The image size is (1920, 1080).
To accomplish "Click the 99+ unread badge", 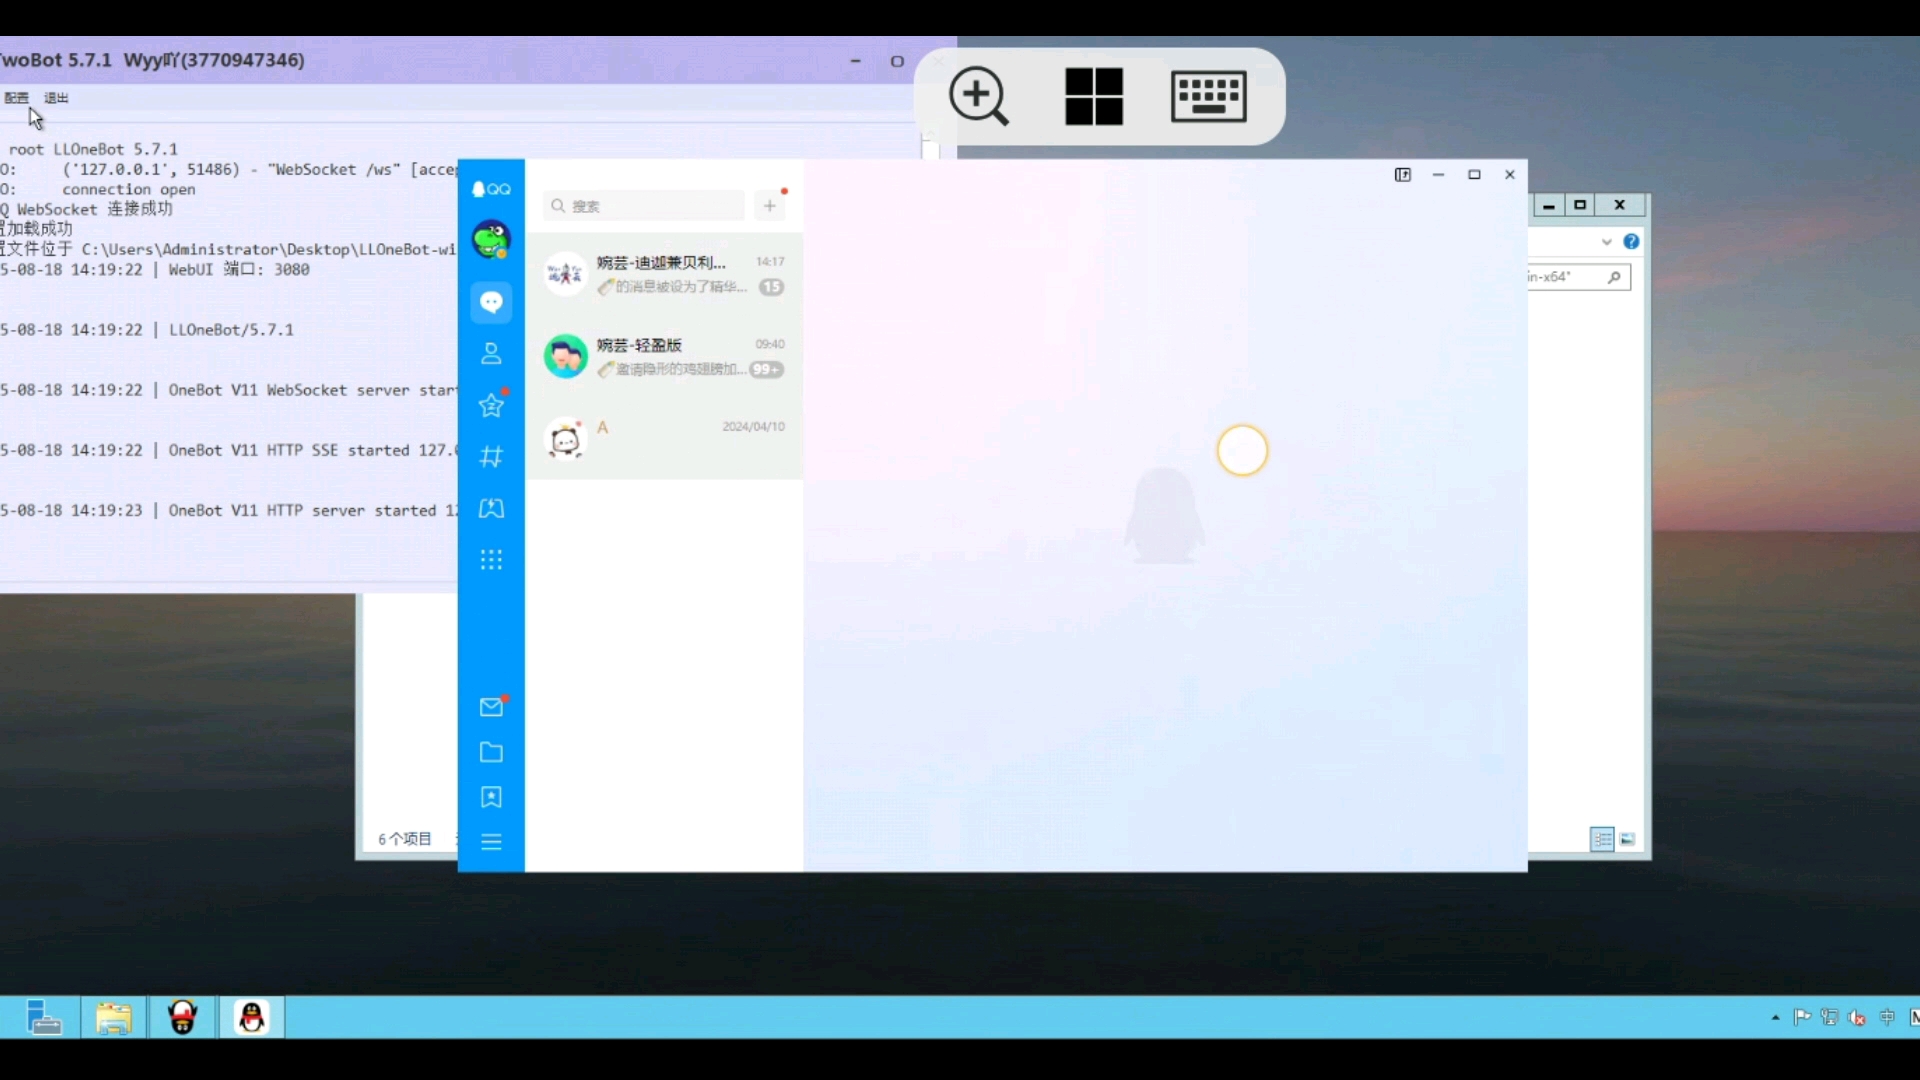I will [x=767, y=369].
